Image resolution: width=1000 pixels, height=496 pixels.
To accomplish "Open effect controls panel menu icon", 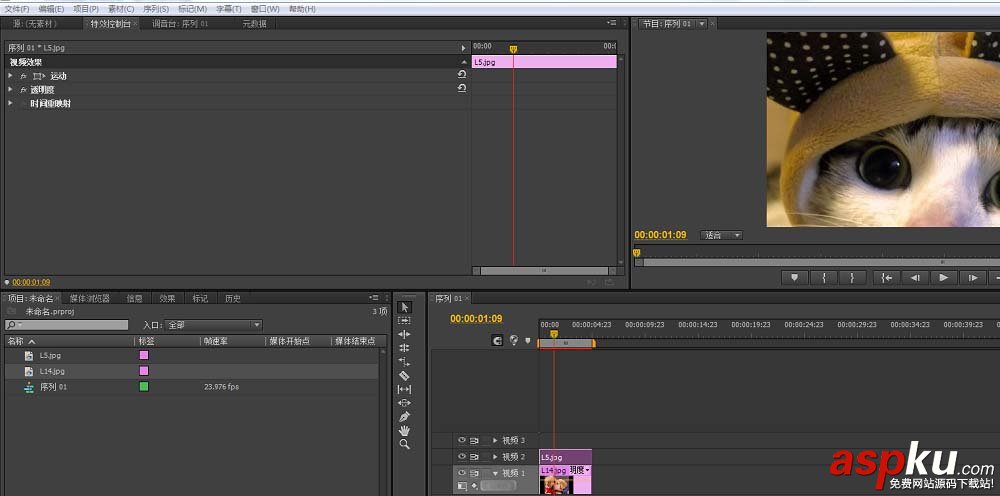I will [612, 23].
